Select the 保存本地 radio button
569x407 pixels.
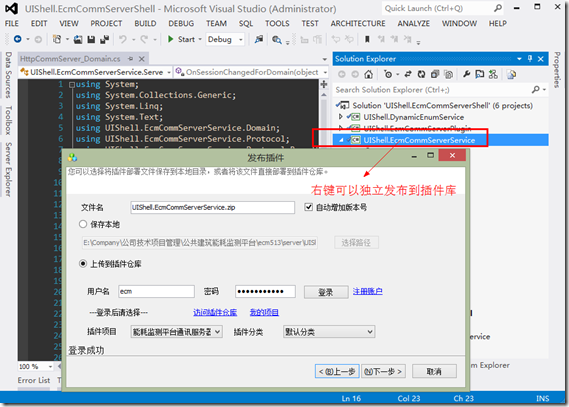[x=83, y=224]
